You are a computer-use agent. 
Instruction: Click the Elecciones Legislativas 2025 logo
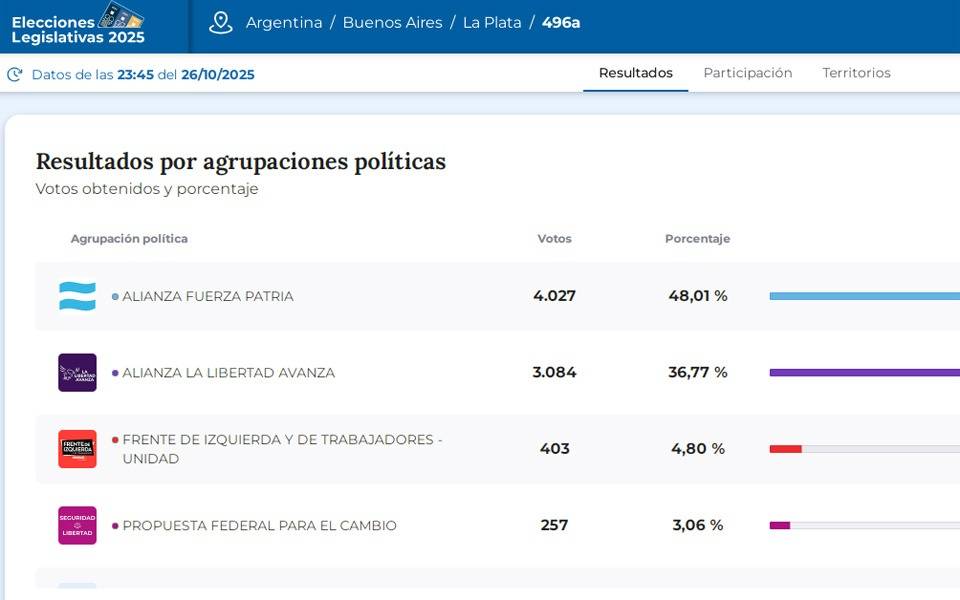[x=78, y=24]
